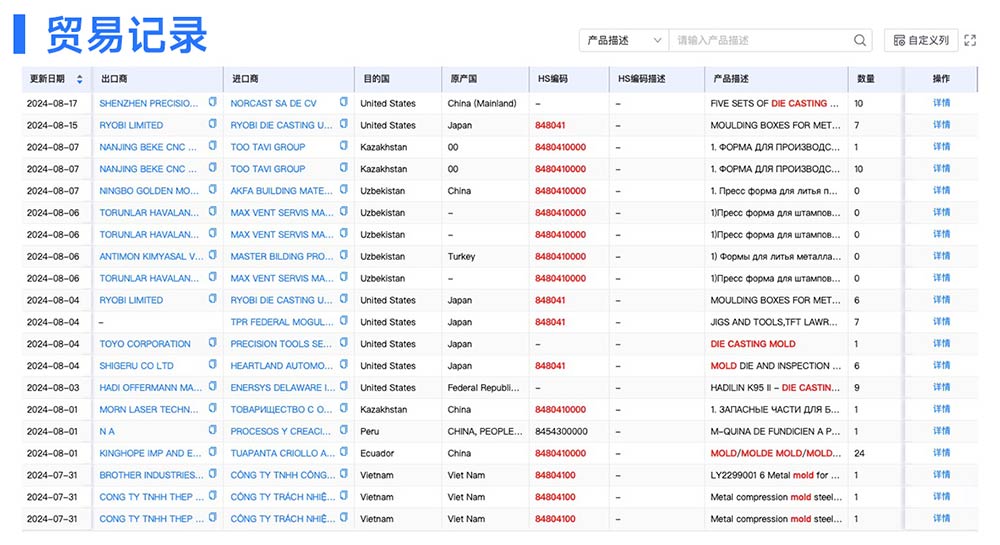Expand the 产品描述 search type dropdown
Image resolution: width=1000 pixels, height=545 pixels.
coord(624,40)
